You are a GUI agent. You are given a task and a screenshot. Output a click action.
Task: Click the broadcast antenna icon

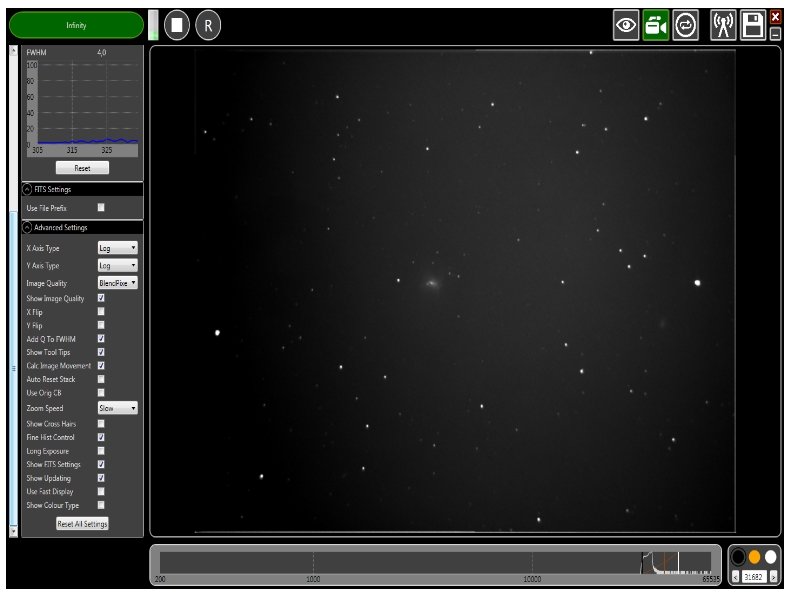[x=723, y=25]
